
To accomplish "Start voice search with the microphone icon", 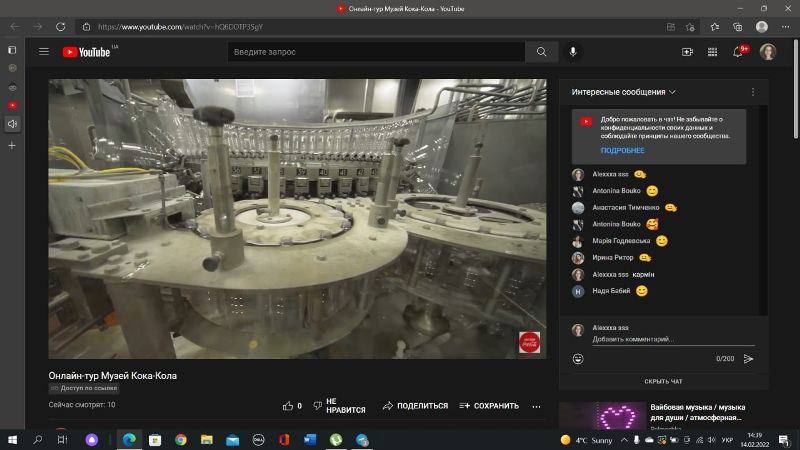I will tap(573, 52).
